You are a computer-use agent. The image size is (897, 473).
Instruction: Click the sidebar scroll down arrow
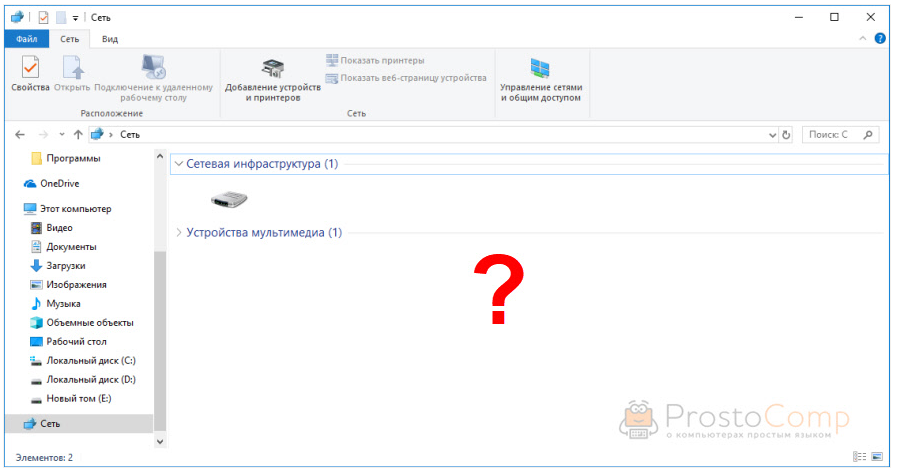pyautogui.click(x=160, y=442)
